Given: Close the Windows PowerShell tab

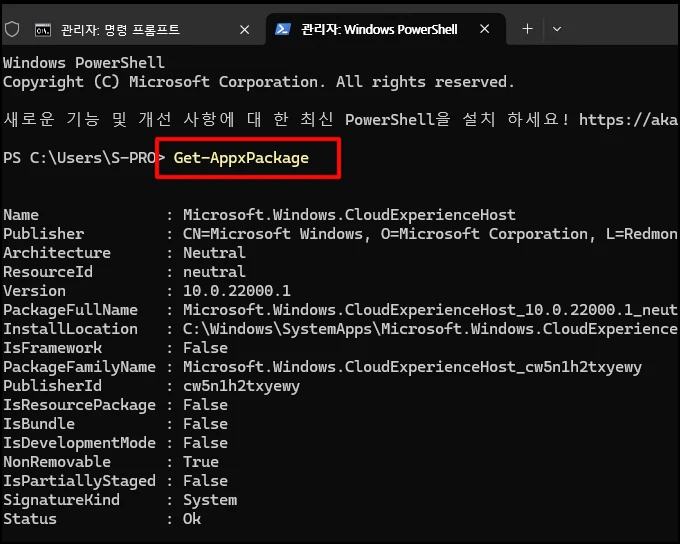Looking at the screenshot, I should (485, 29).
